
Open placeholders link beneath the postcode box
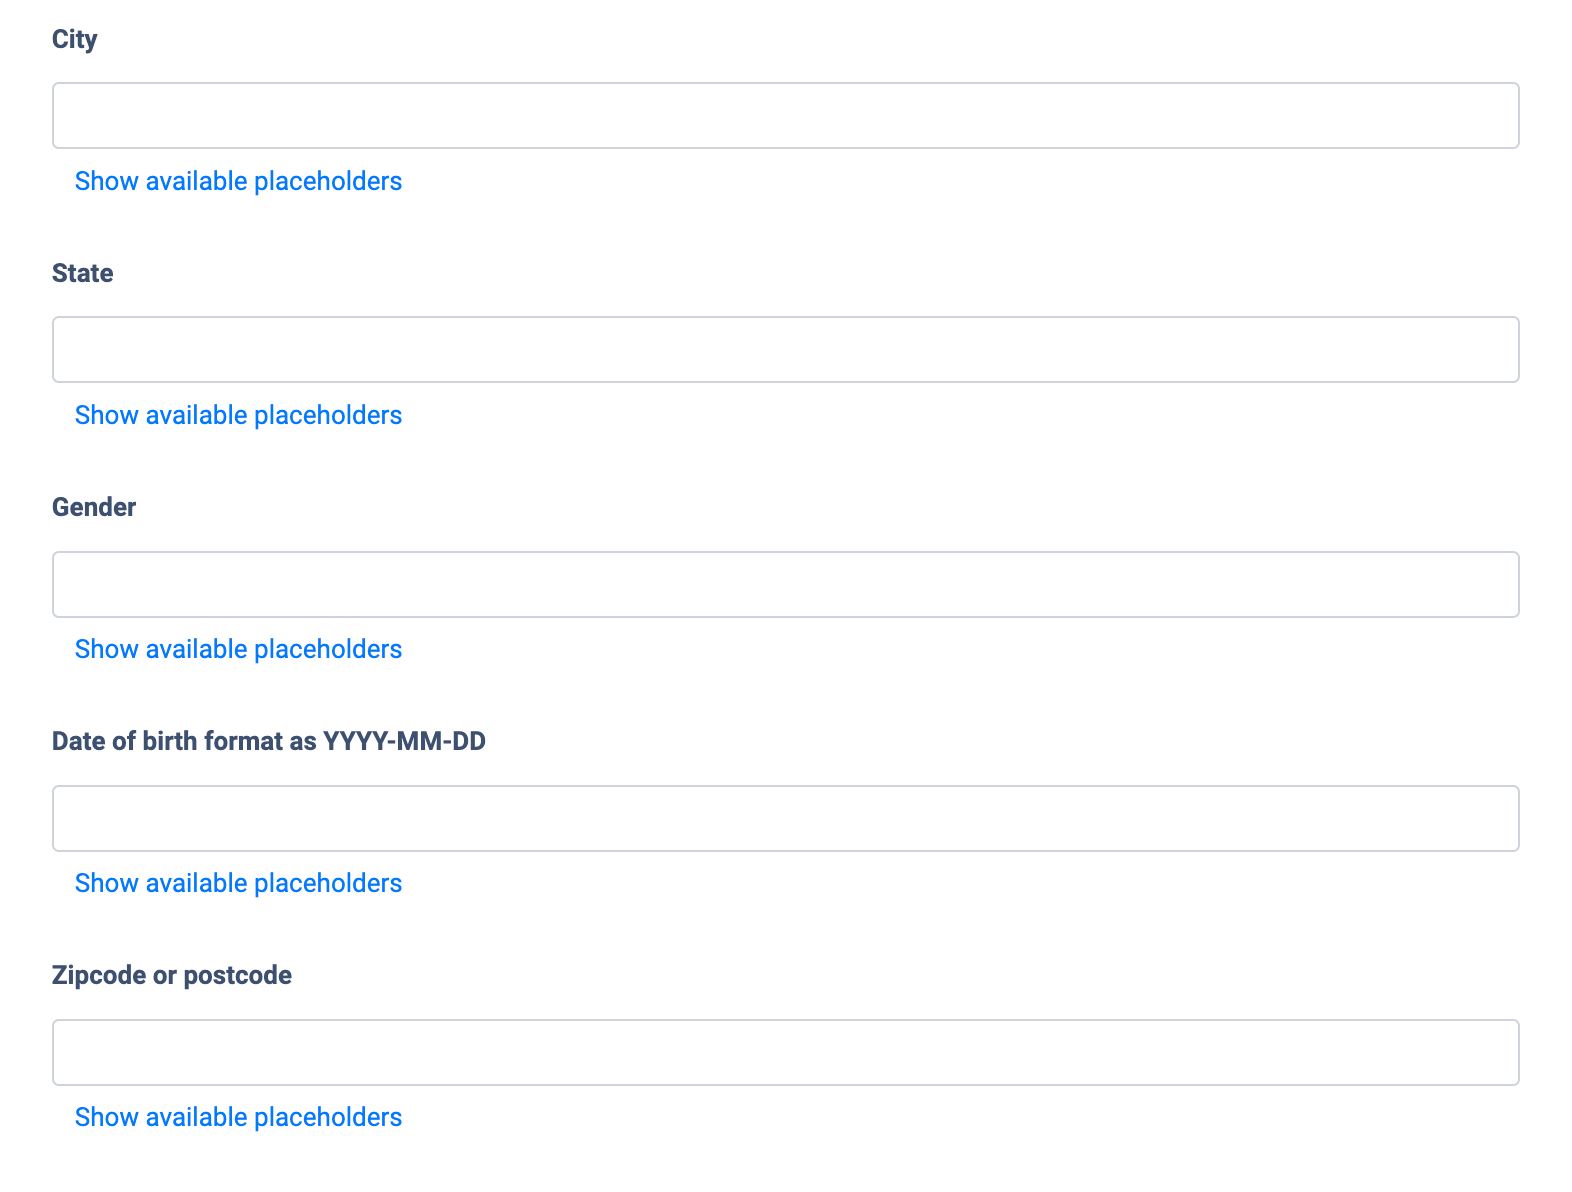pos(238,1117)
